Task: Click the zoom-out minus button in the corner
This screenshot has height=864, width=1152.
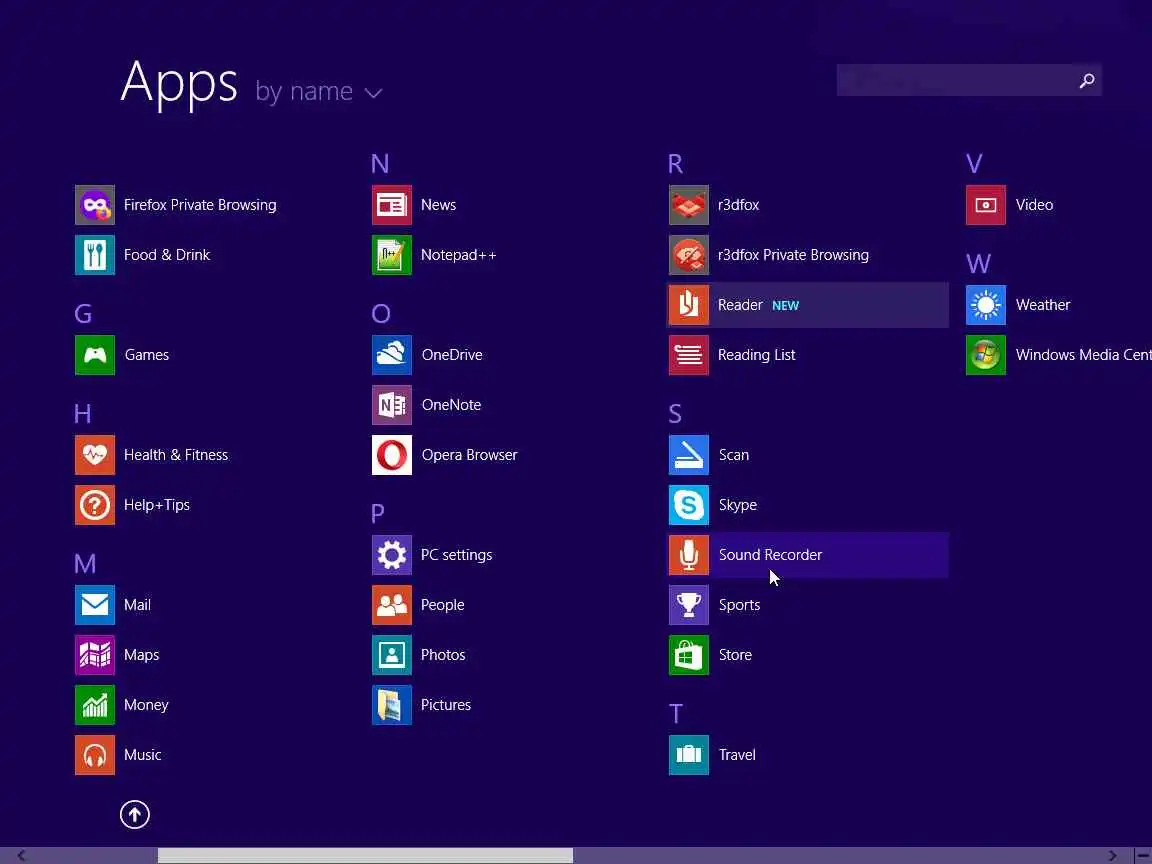Action: coord(1143,855)
